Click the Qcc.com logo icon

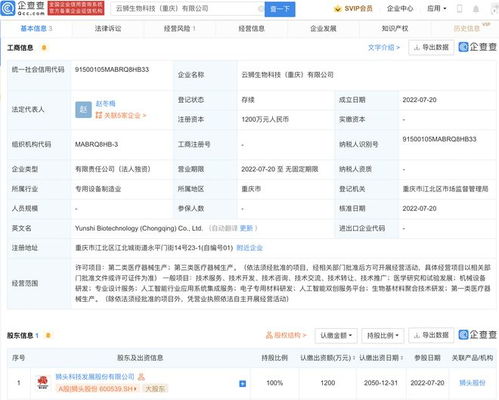click(x=7, y=8)
